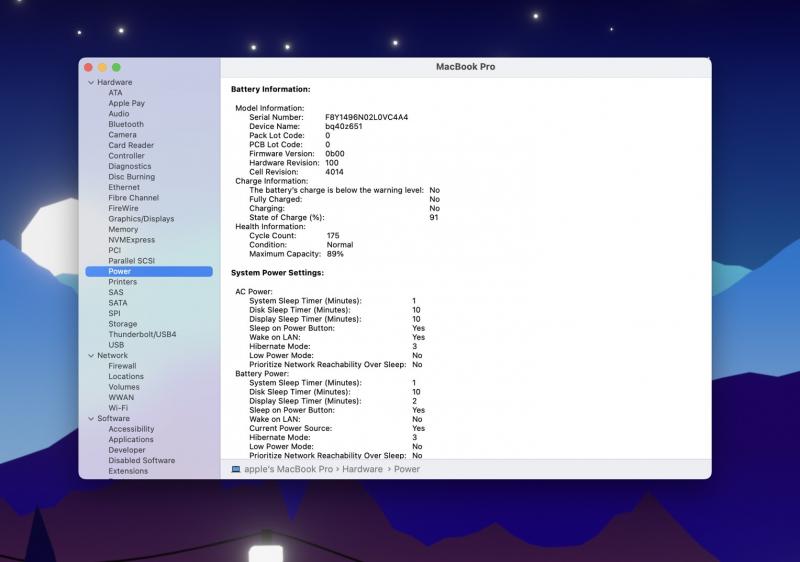
Task: Click the device name bq40z651
Action: point(343,126)
